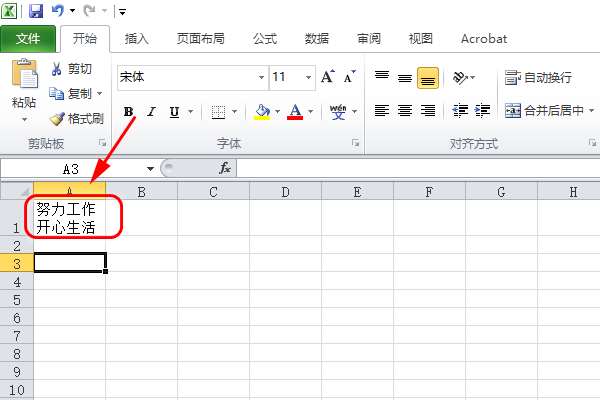The height and width of the screenshot is (400, 600).
Task: Open the 字体 font dialog launcher
Action: [x=355, y=143]
